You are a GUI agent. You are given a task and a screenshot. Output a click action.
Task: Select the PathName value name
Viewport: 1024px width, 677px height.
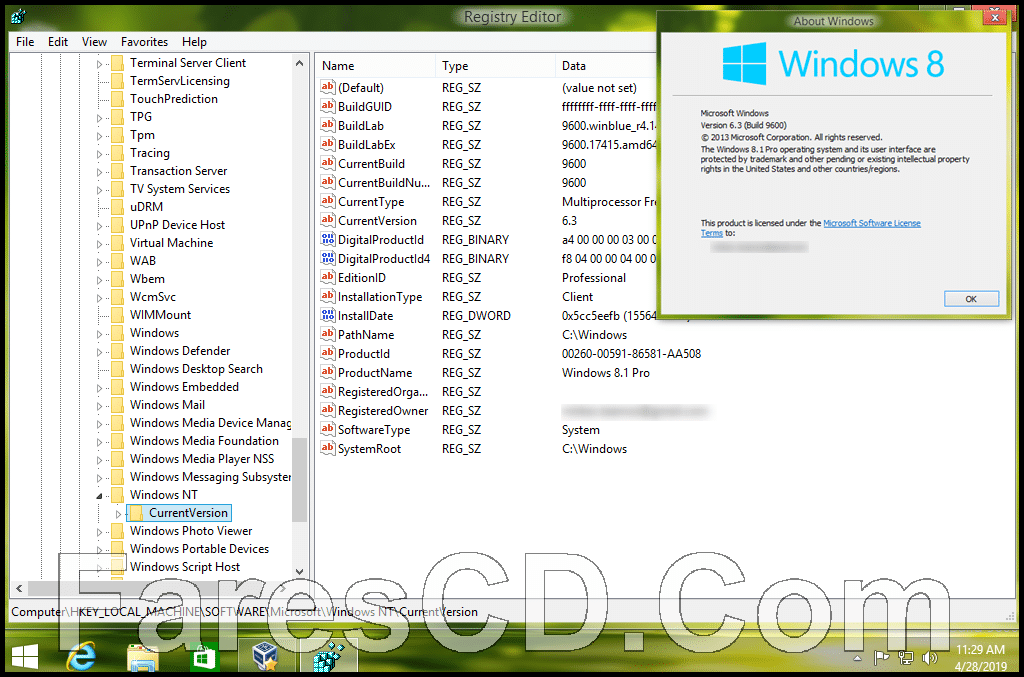coord(366,334)
